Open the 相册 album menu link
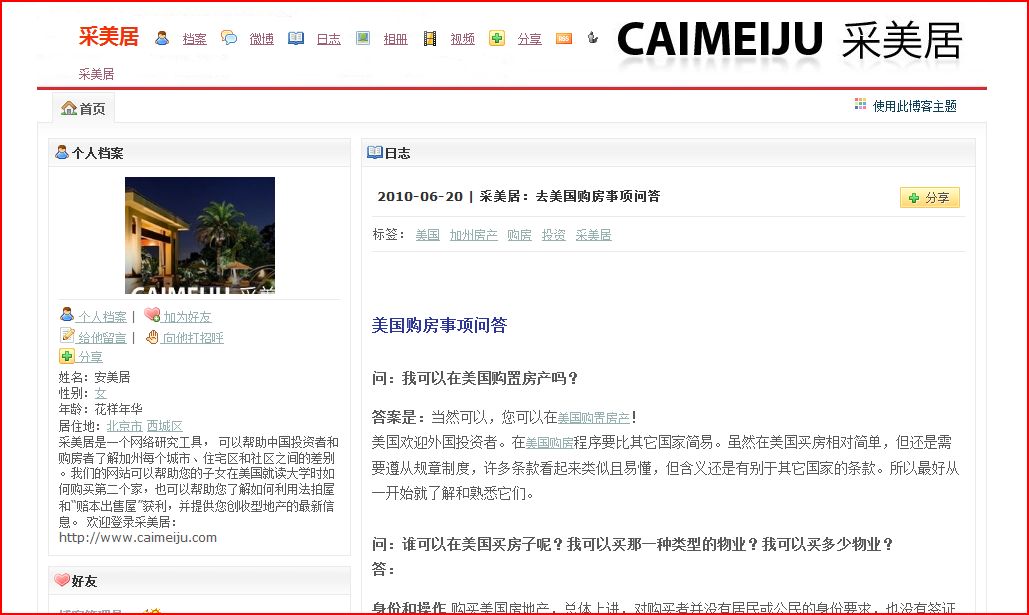This screenshot has width=1029, height=615. 395,39
